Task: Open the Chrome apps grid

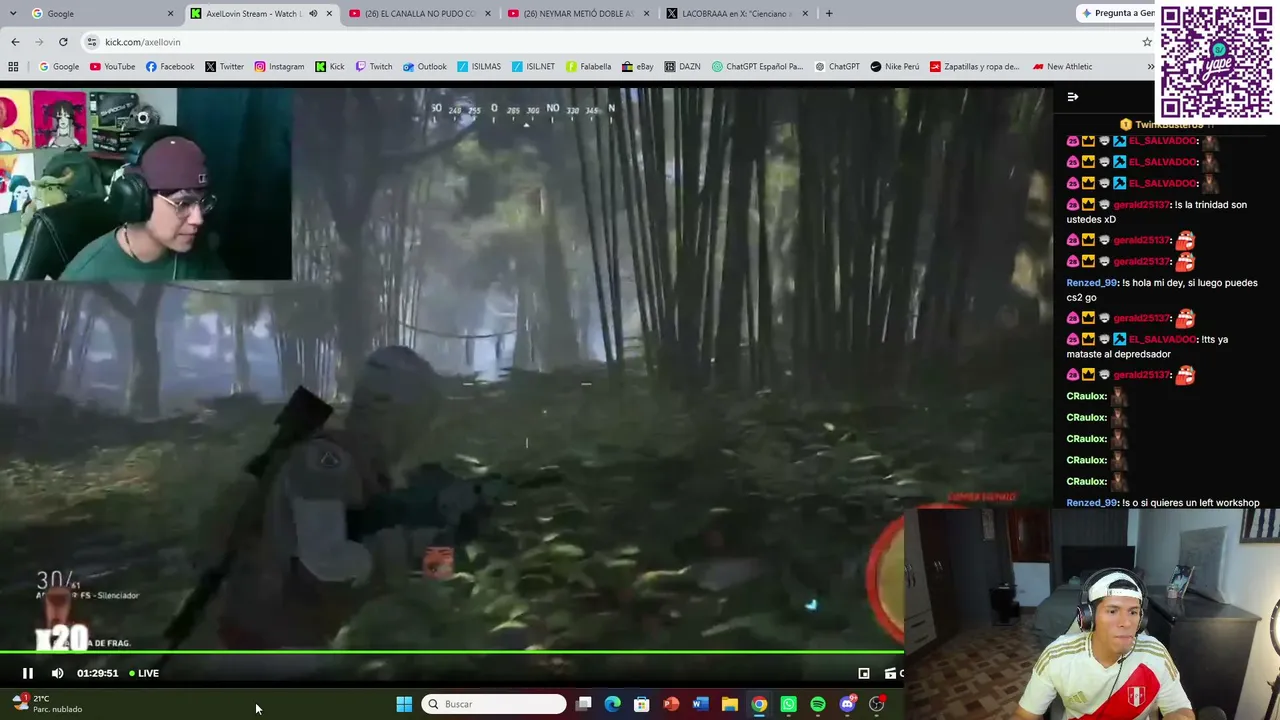Action: [13, 67]
